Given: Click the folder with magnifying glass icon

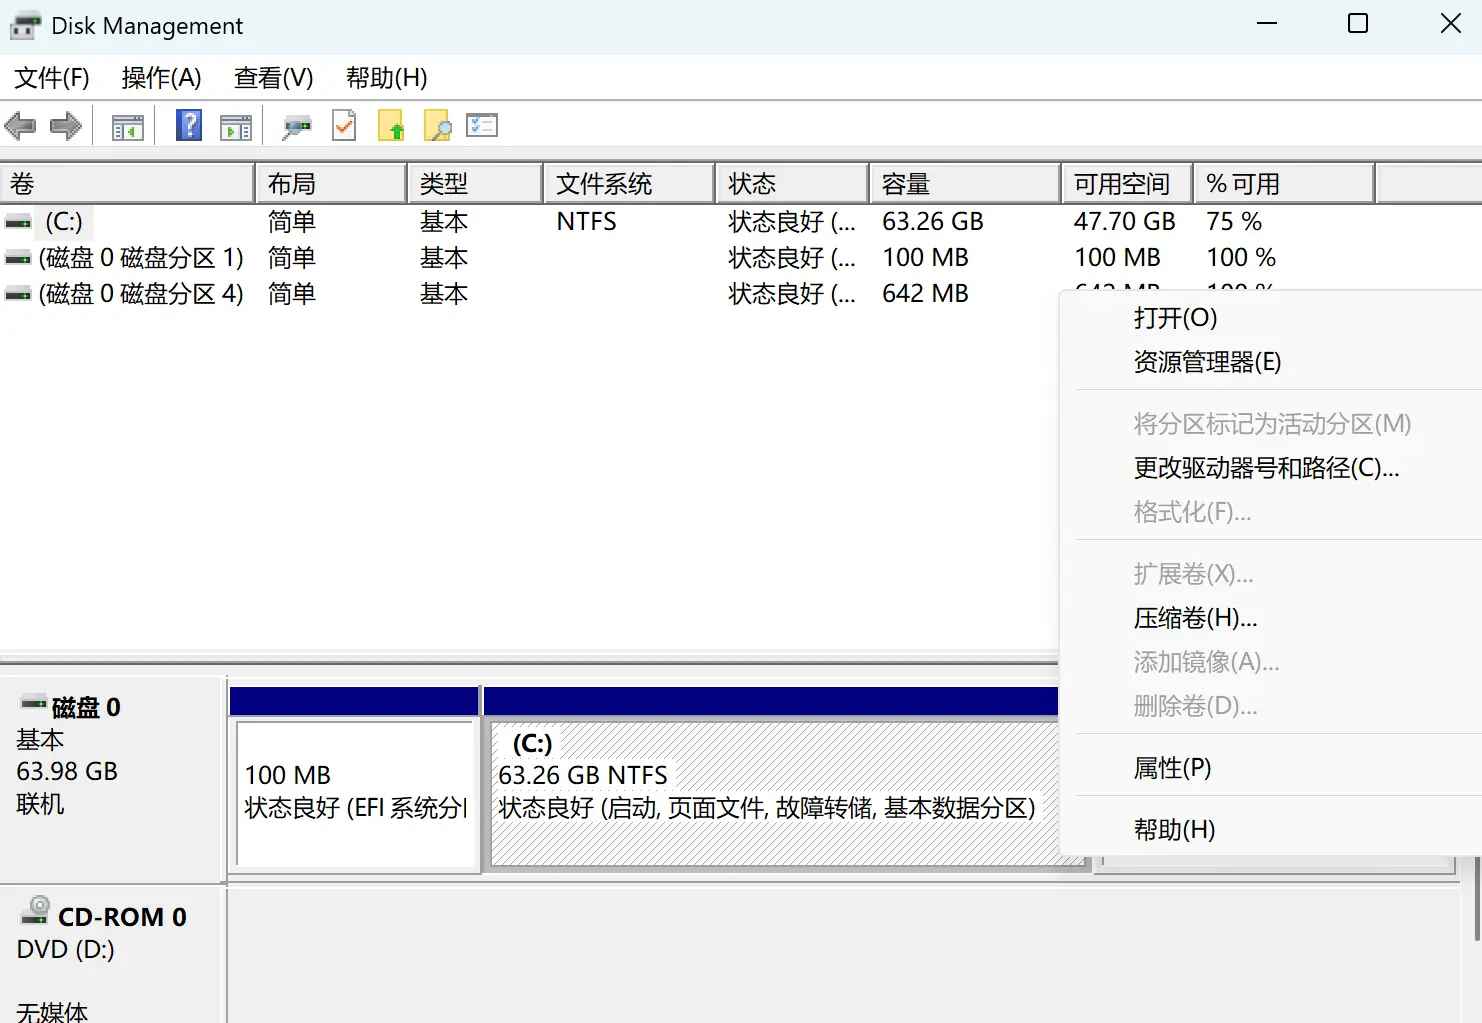Looking at the screenshot, I should [x=438, y=126].
